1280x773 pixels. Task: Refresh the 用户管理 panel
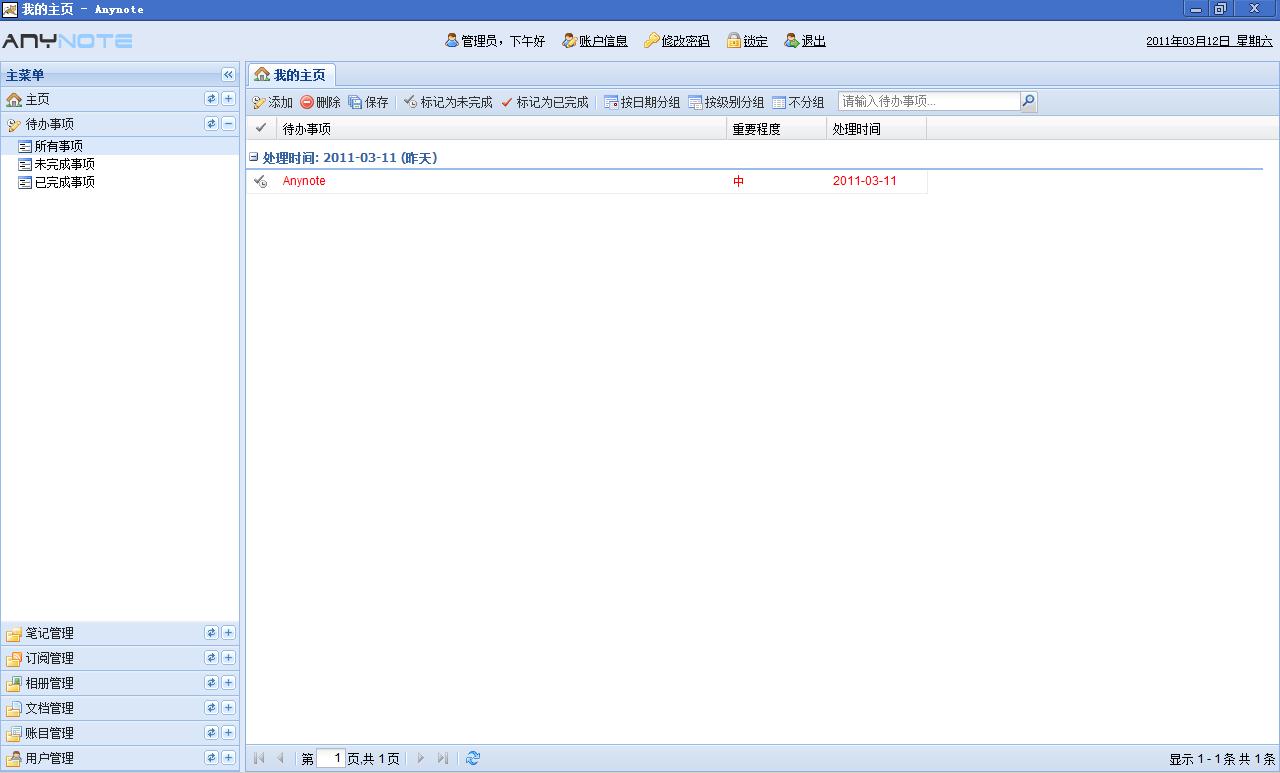click(211, 757)
